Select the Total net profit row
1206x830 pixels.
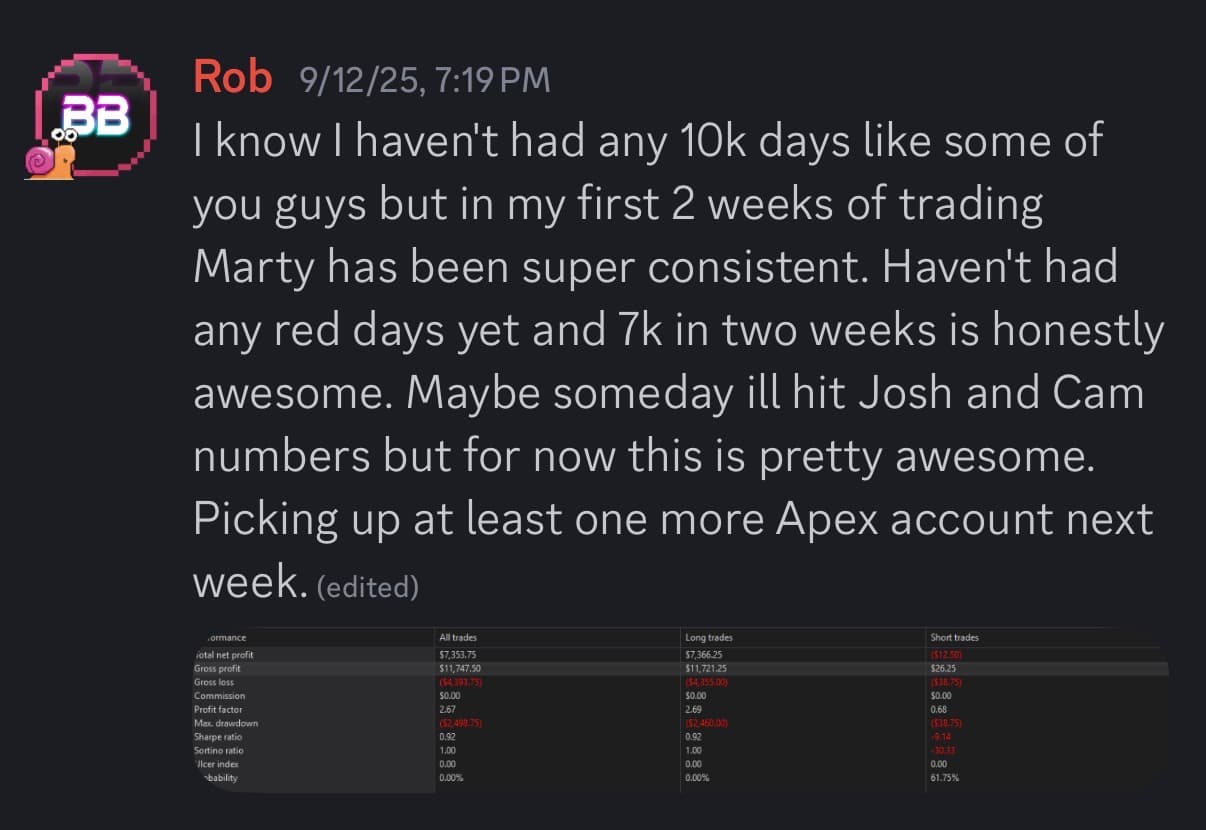point(225,654)
